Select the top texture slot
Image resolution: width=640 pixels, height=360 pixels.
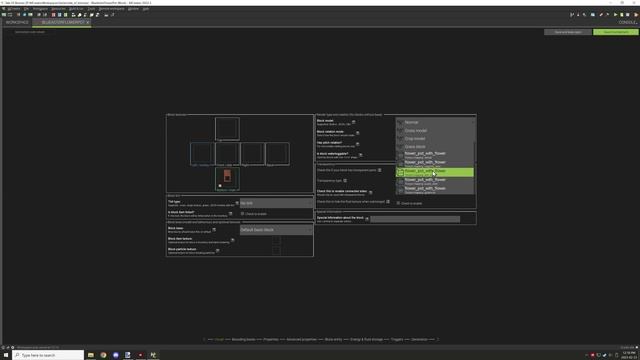coord(227,129)
